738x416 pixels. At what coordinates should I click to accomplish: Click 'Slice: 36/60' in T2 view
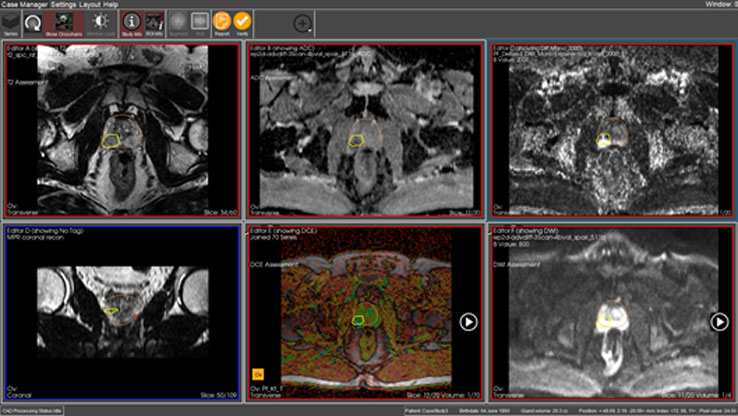pyautogui.click(x=221, y=213)
